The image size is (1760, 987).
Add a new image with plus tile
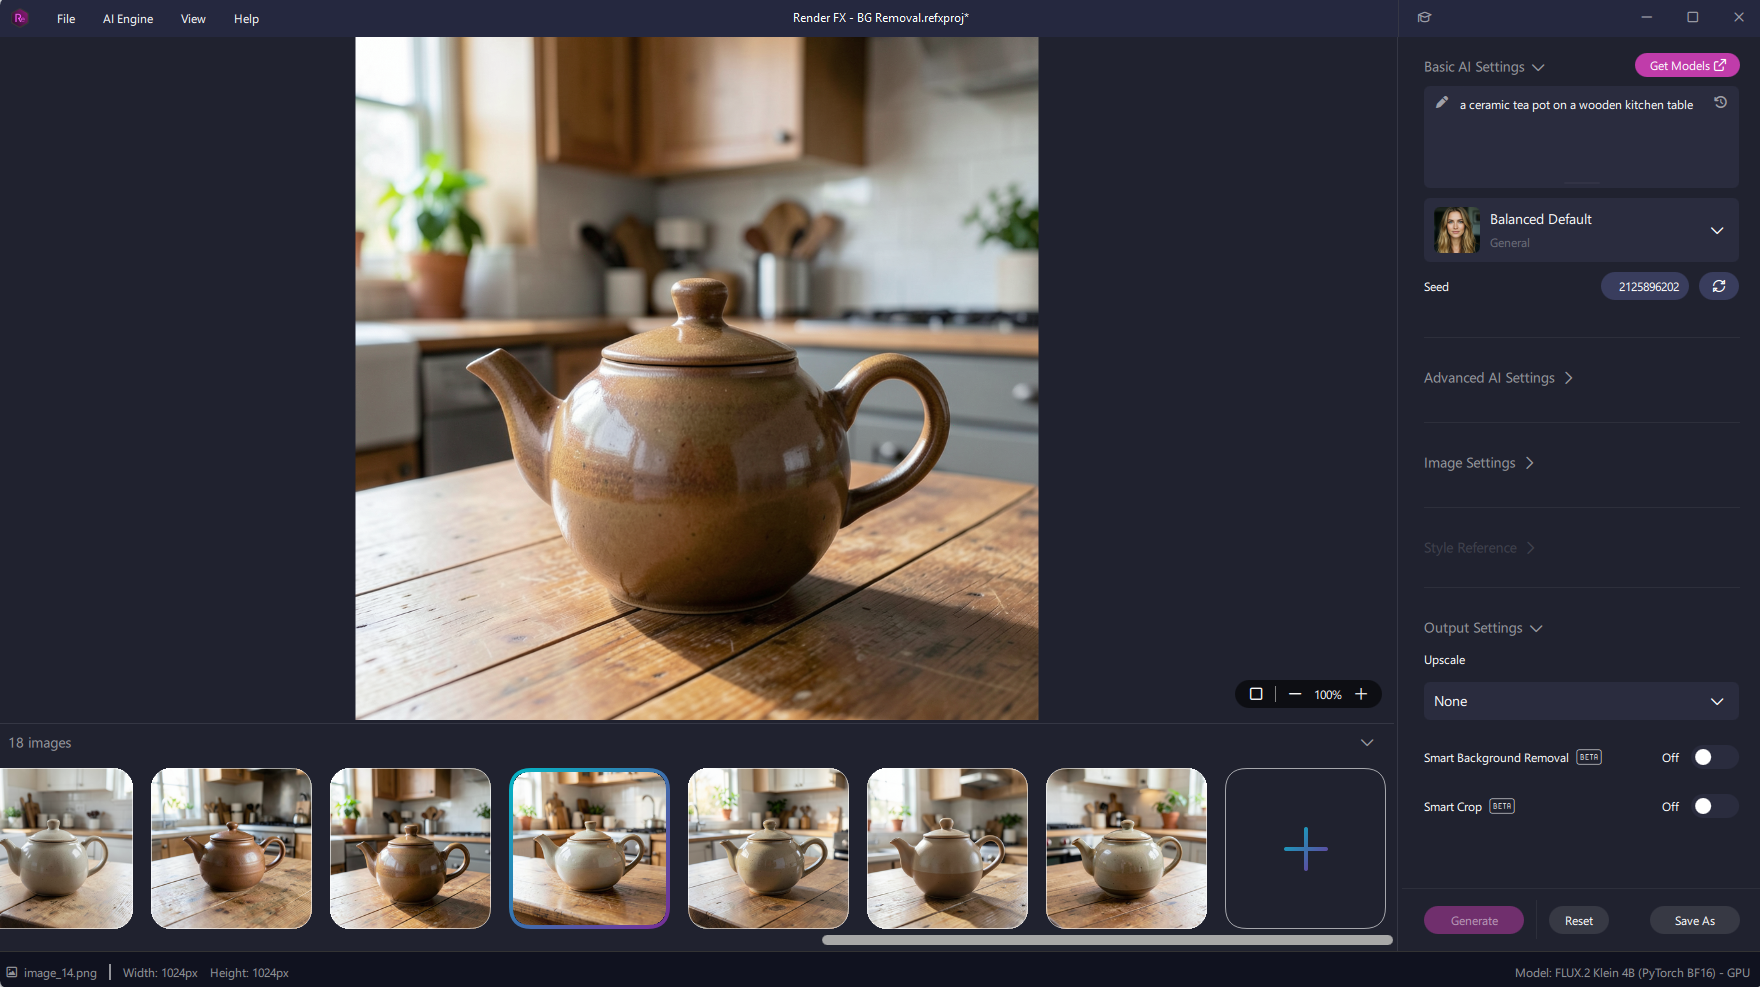point(1305,848)
